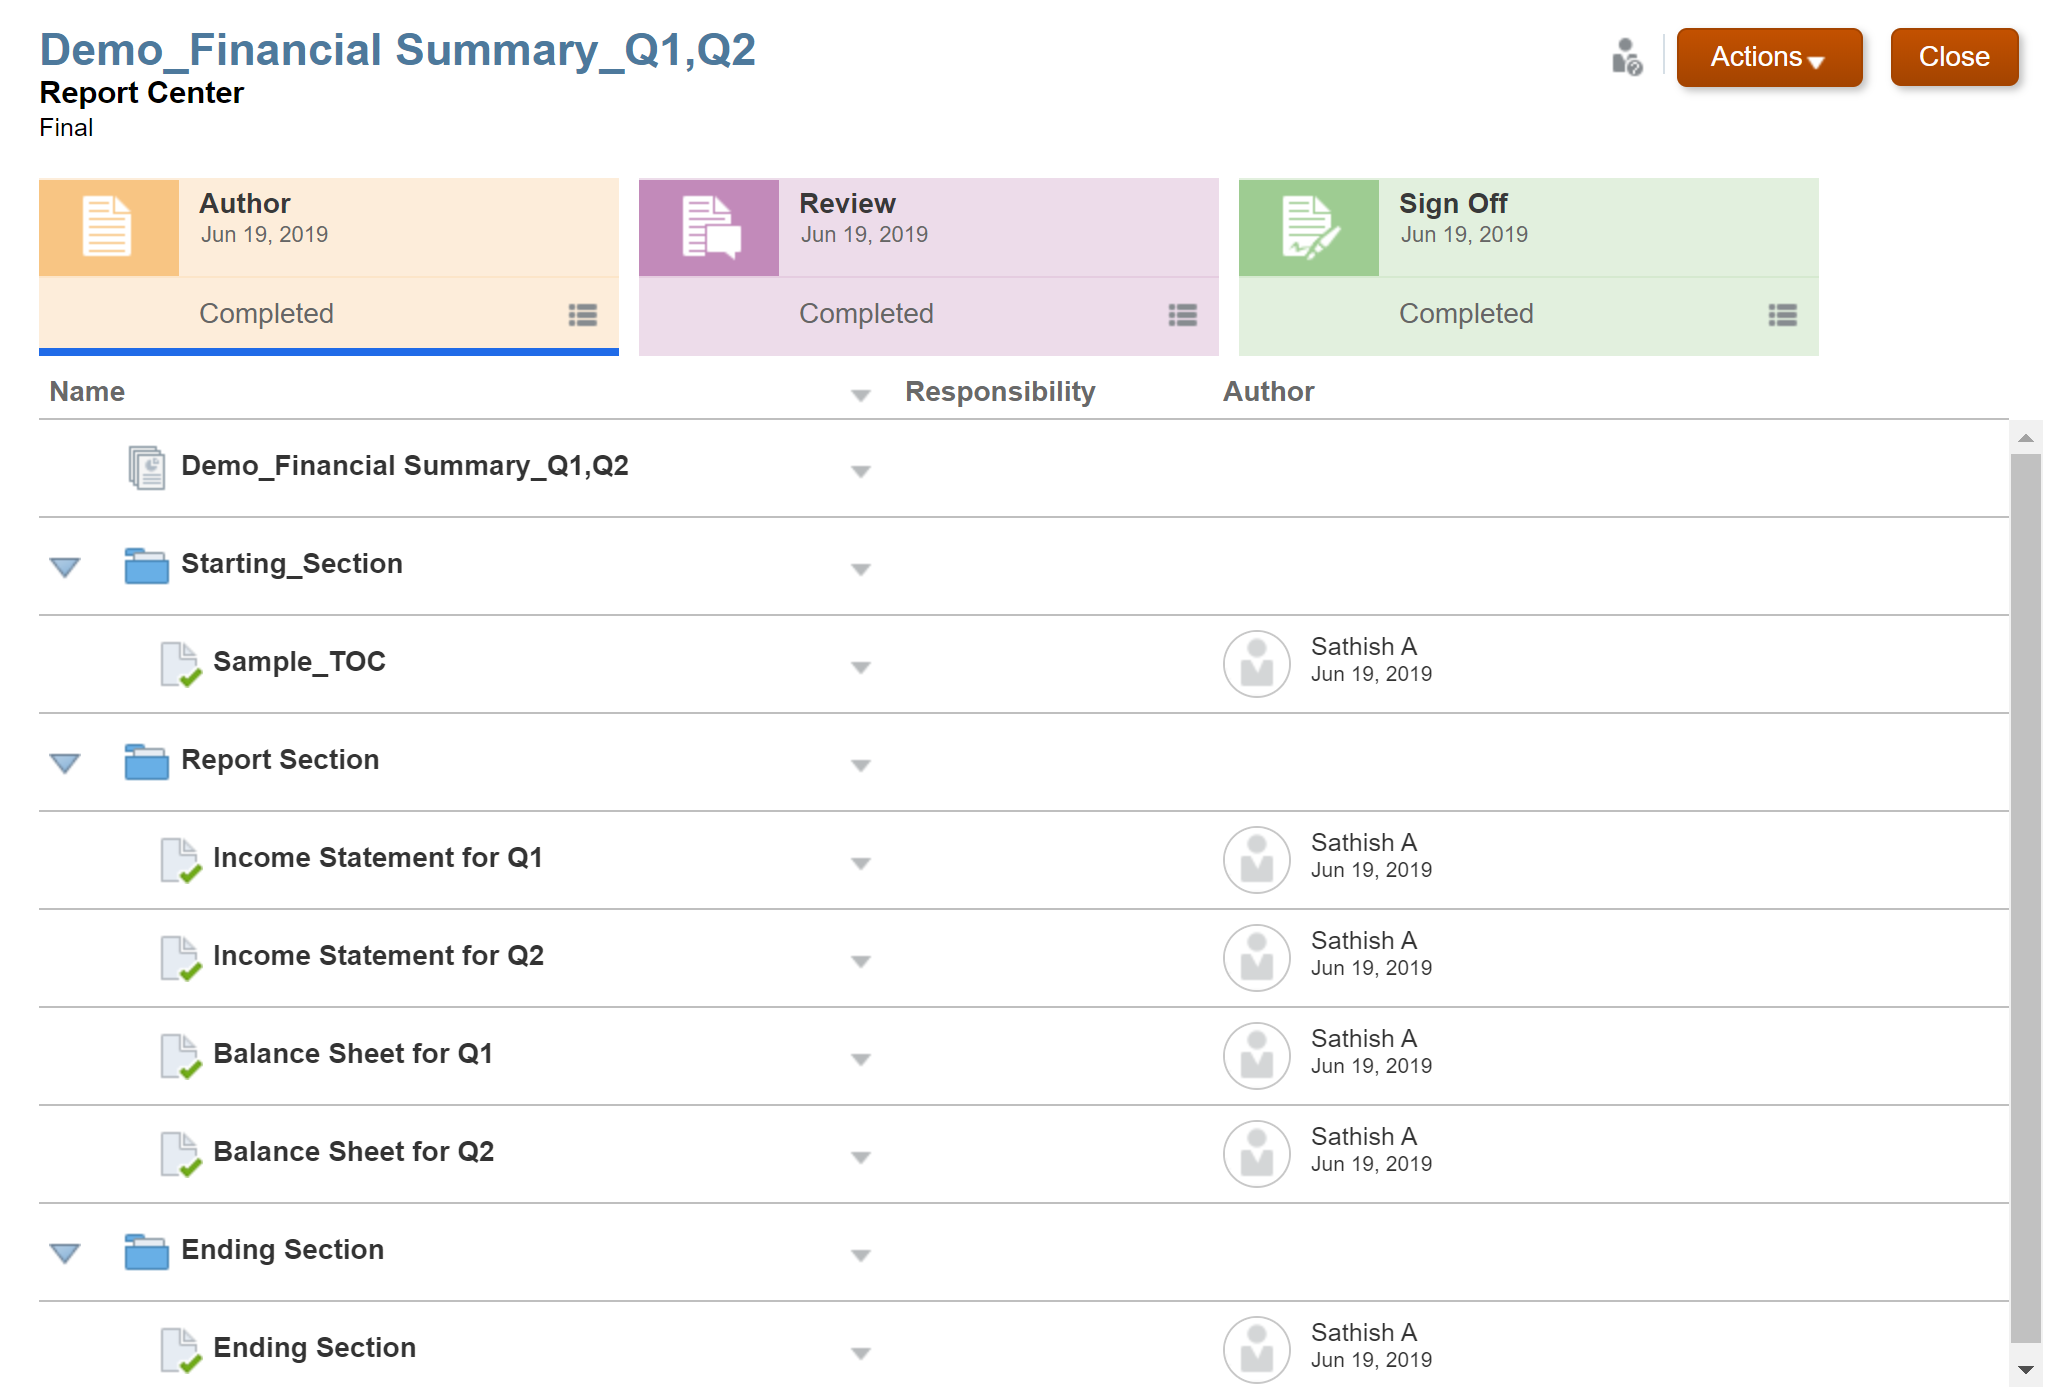Click the Close button
Viewport: 2048px width, 1387px height.
click(x=1954, y=57)
